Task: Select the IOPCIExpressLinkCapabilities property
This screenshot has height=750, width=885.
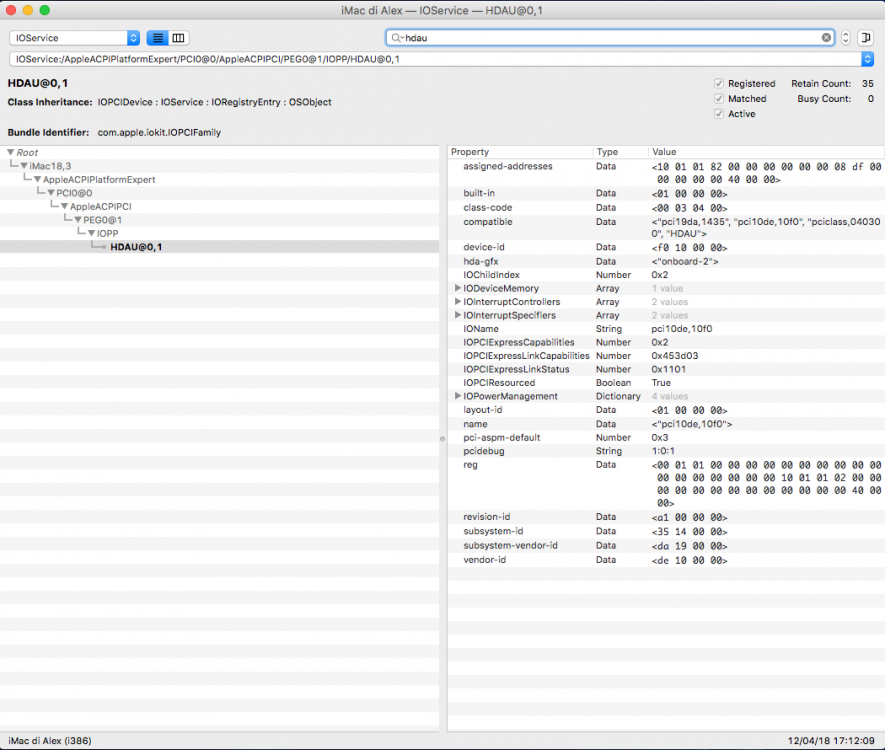Action: (666, 356)
